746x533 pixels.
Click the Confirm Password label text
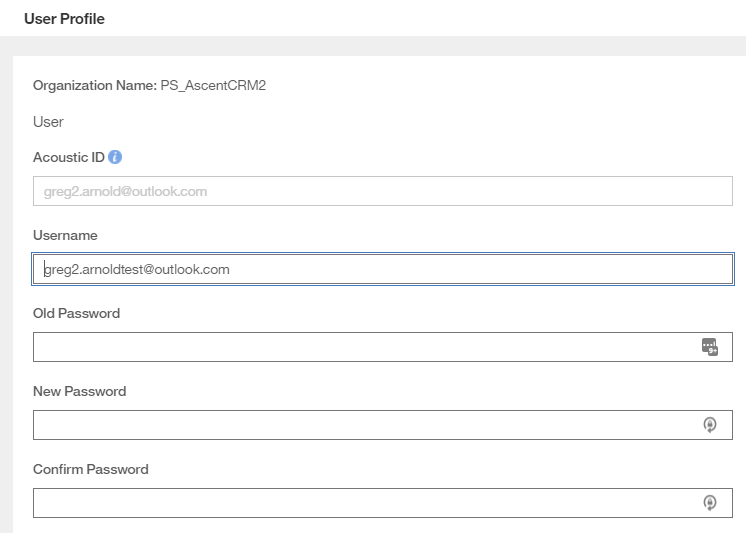90,469
